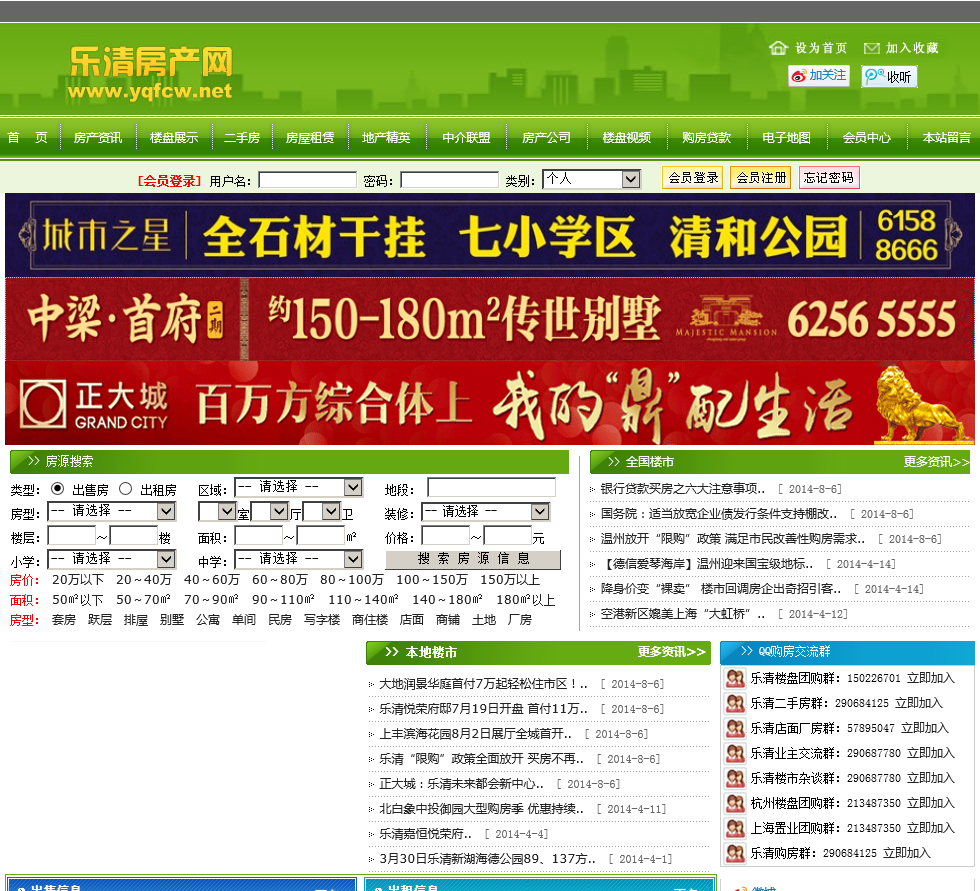Viewport: 980px width, 891px height.
Task: Open 更多资讯 link in 全国楼市
Action: point(936,462)
